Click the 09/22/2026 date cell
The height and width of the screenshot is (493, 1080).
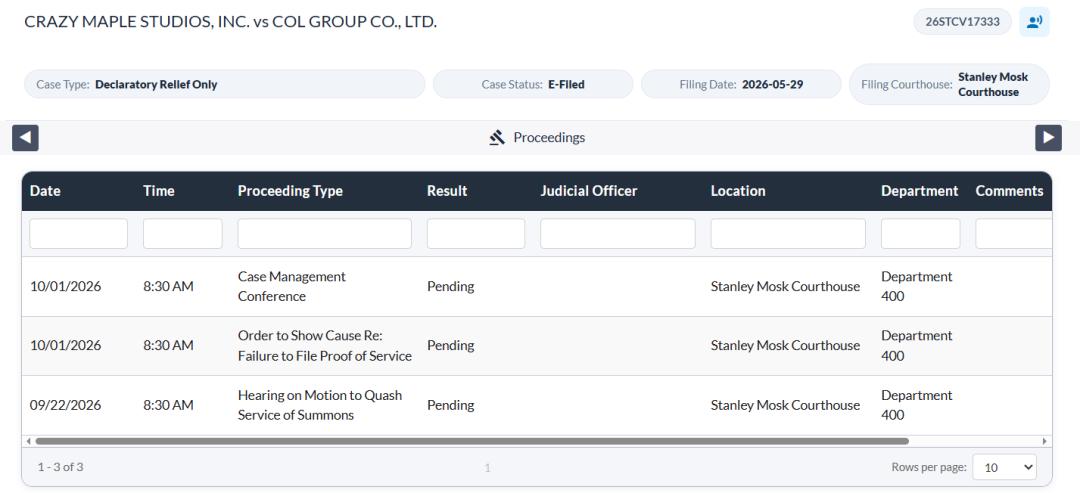click(x=65, y=405)
